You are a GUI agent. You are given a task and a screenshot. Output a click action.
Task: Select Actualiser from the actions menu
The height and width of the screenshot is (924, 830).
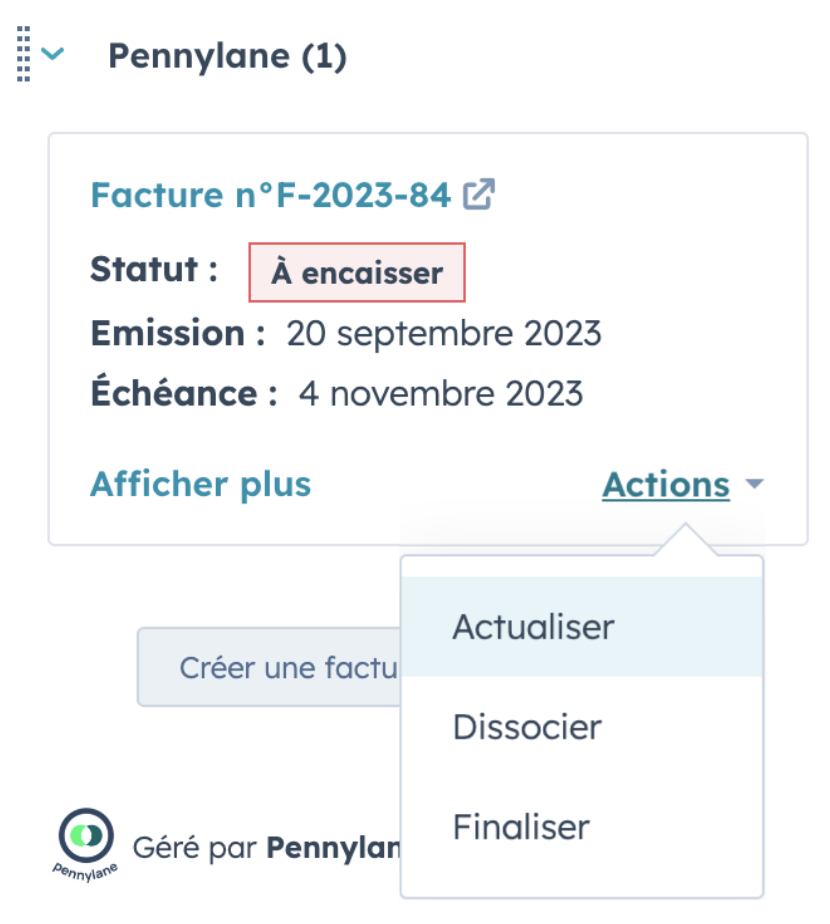(x=582, y=626)
